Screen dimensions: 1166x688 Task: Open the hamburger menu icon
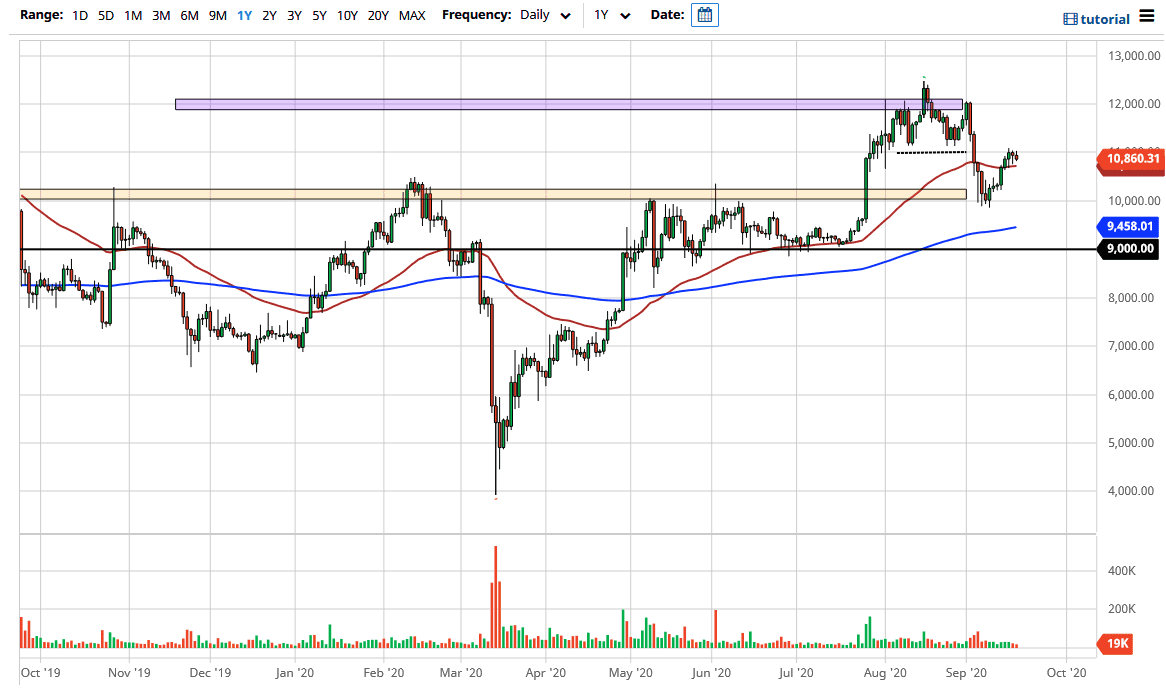1145,17
